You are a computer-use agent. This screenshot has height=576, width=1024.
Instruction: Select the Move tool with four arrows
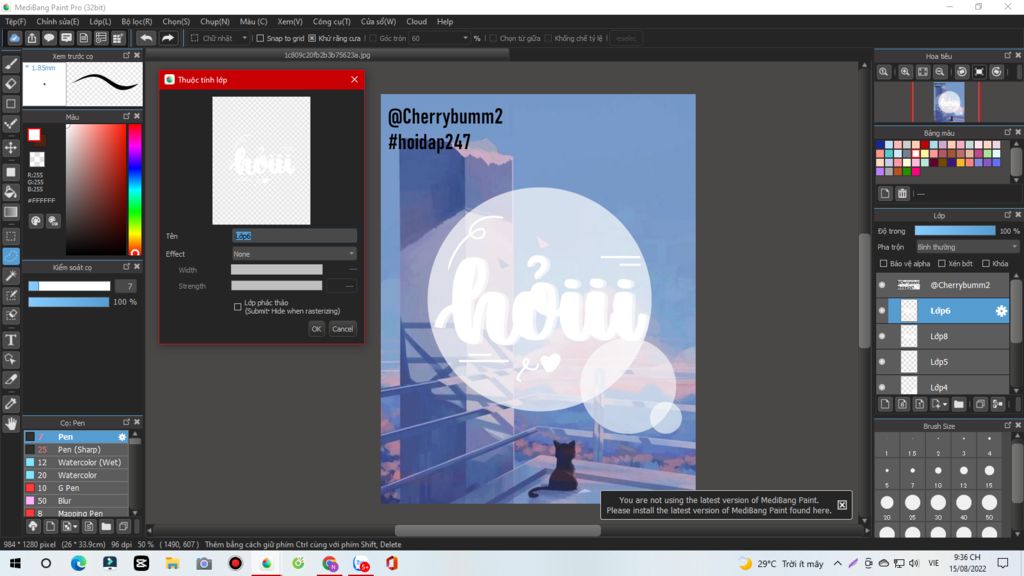tap(11, 148)
